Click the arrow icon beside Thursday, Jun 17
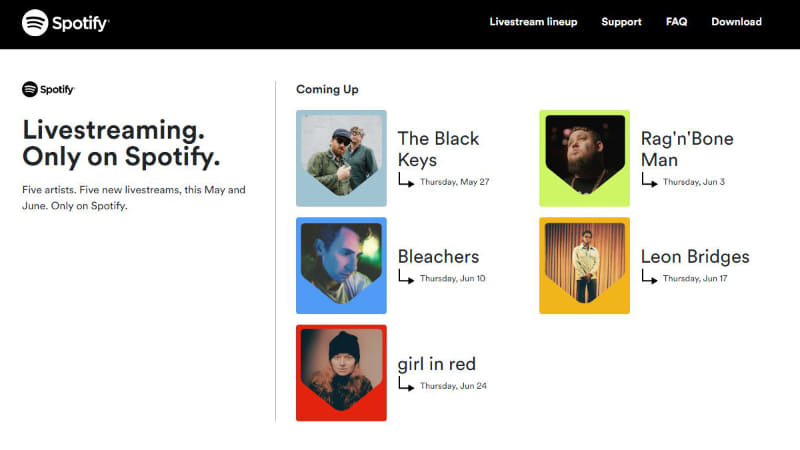Viewport: 800px width, 450px height. coord(649,277)
